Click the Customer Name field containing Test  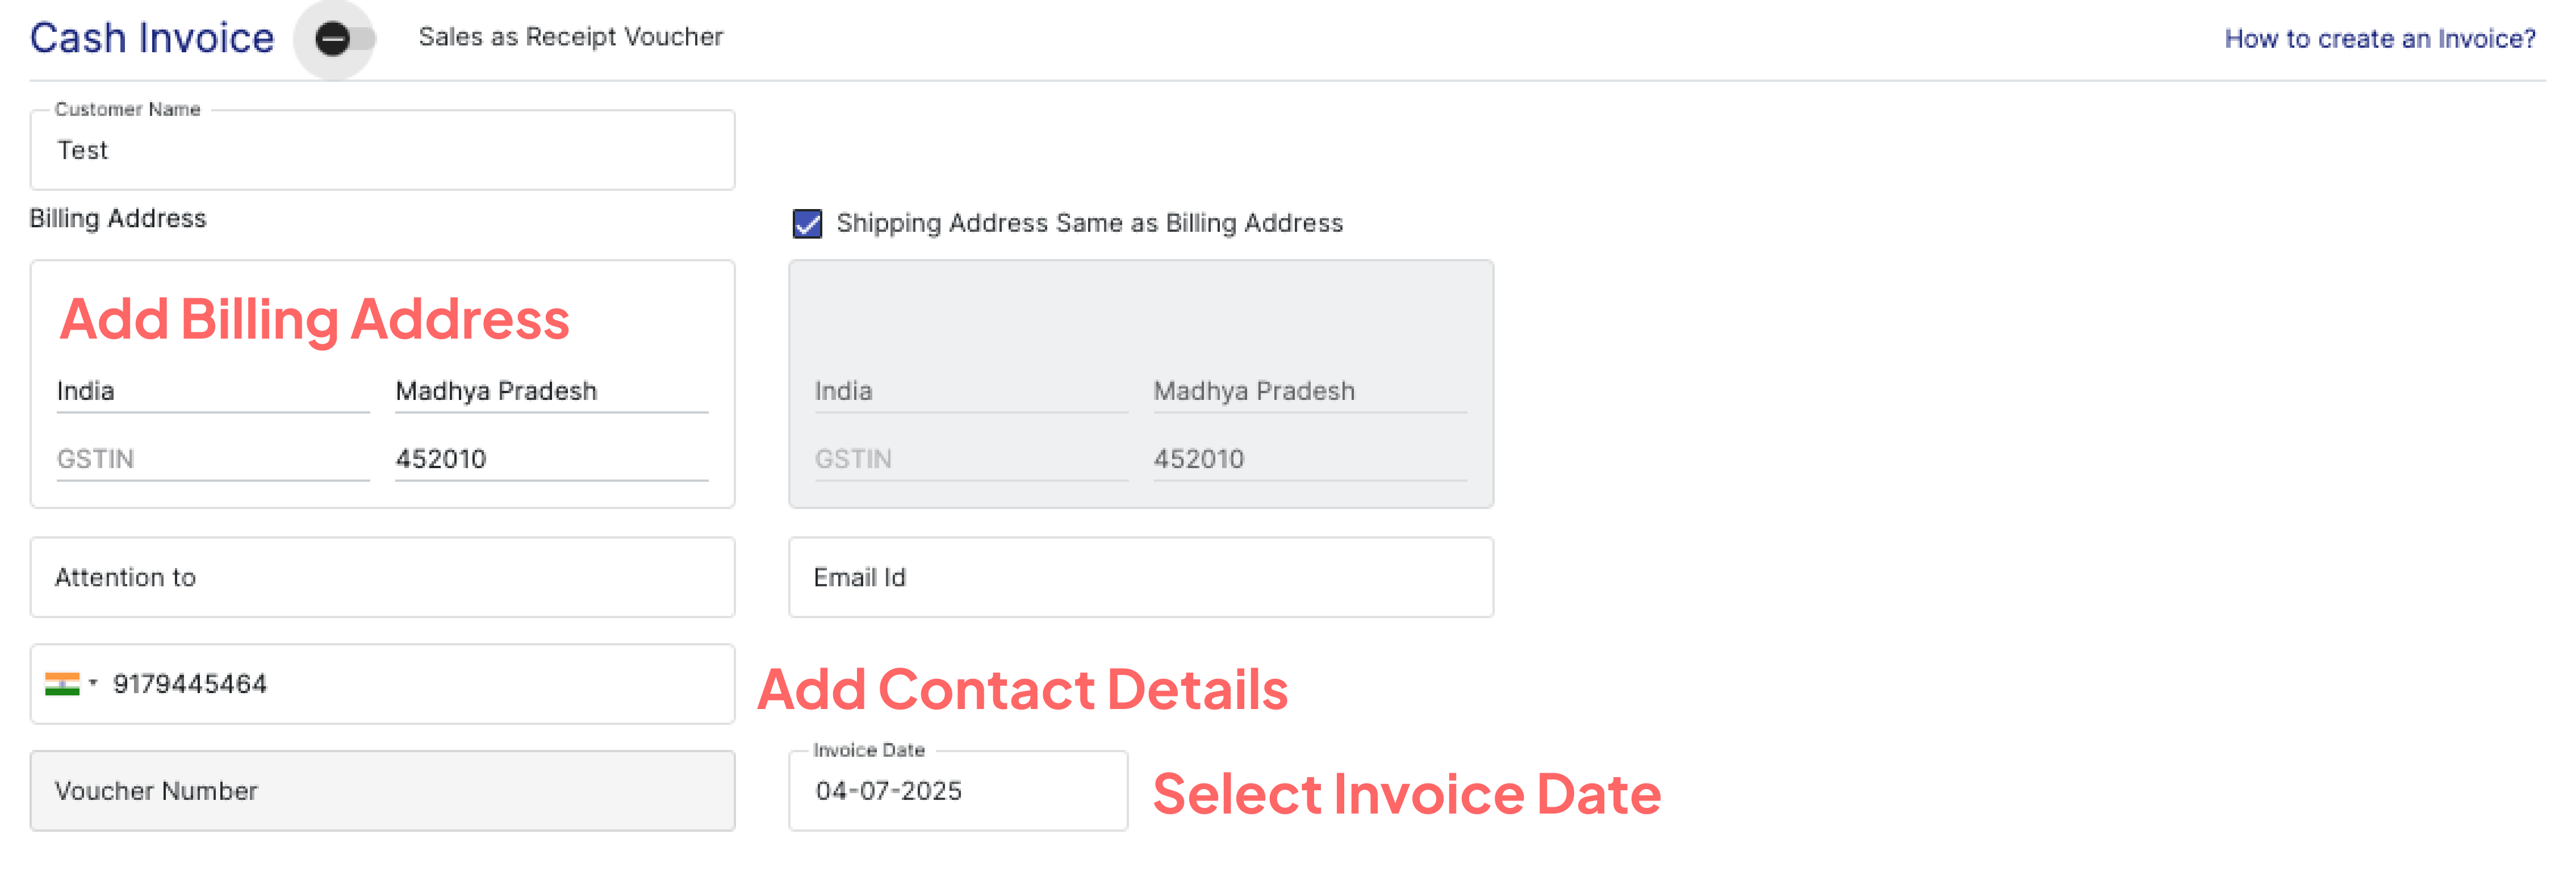click(382, 150)
